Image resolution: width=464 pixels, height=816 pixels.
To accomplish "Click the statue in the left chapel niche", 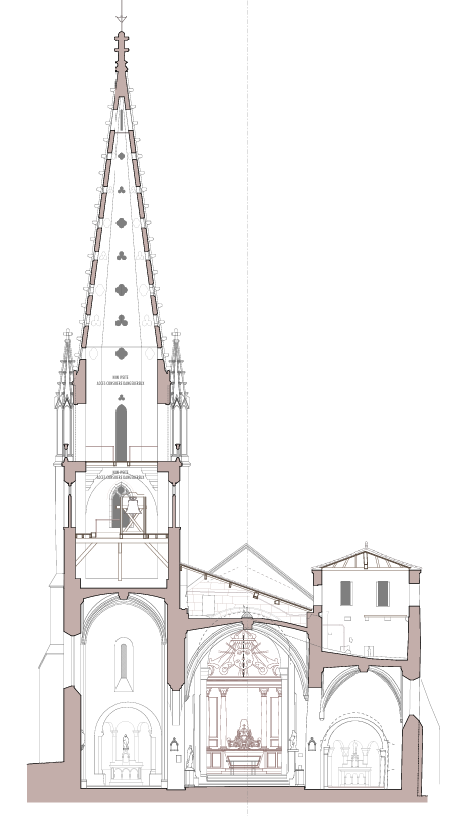I will (x=125, y=747).
